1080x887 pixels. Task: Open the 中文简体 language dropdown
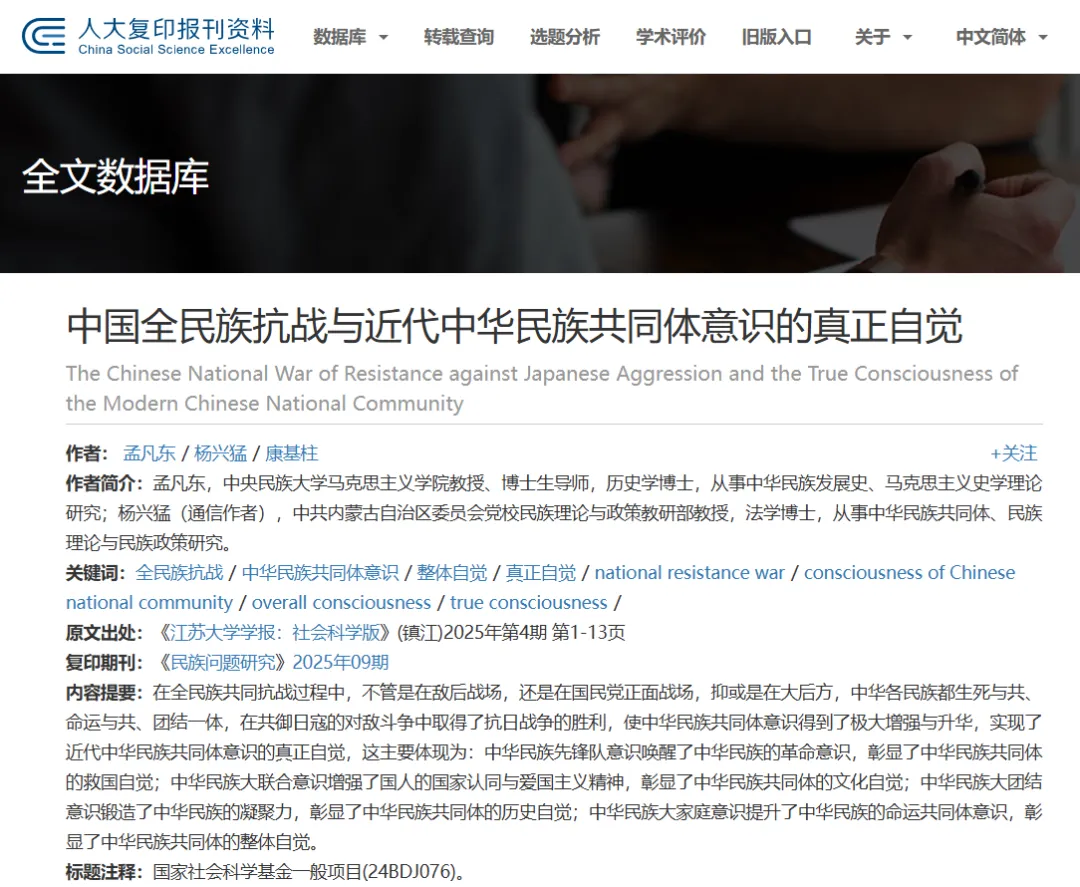pos(1001,37)
